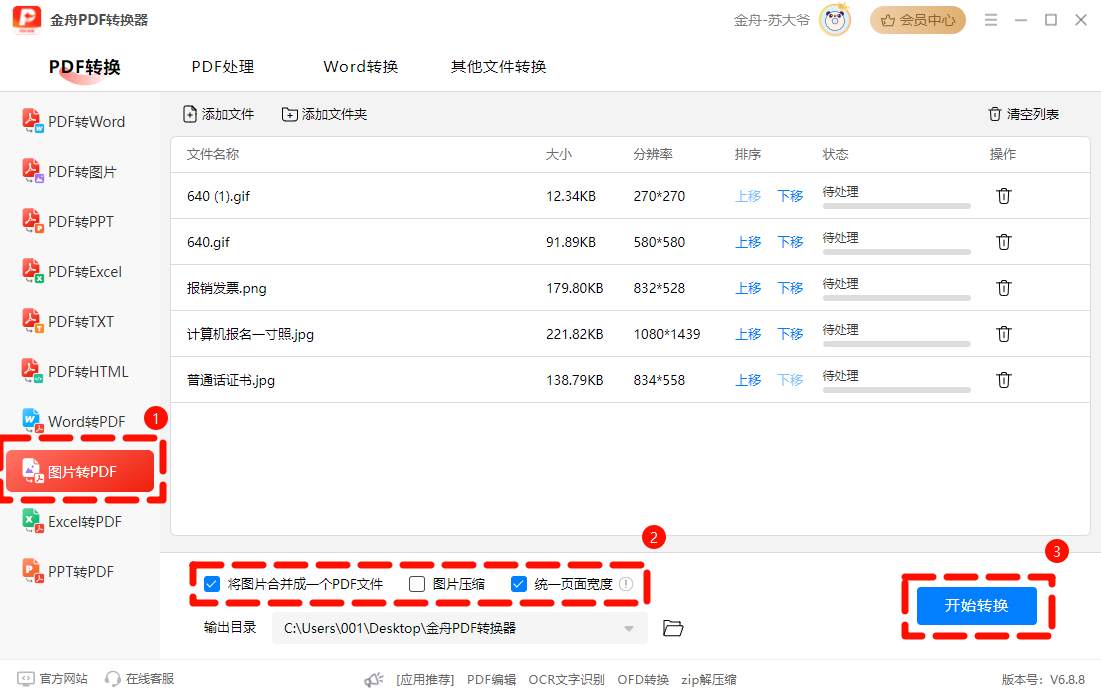Open the PDF处理 tab

(223, 67)
